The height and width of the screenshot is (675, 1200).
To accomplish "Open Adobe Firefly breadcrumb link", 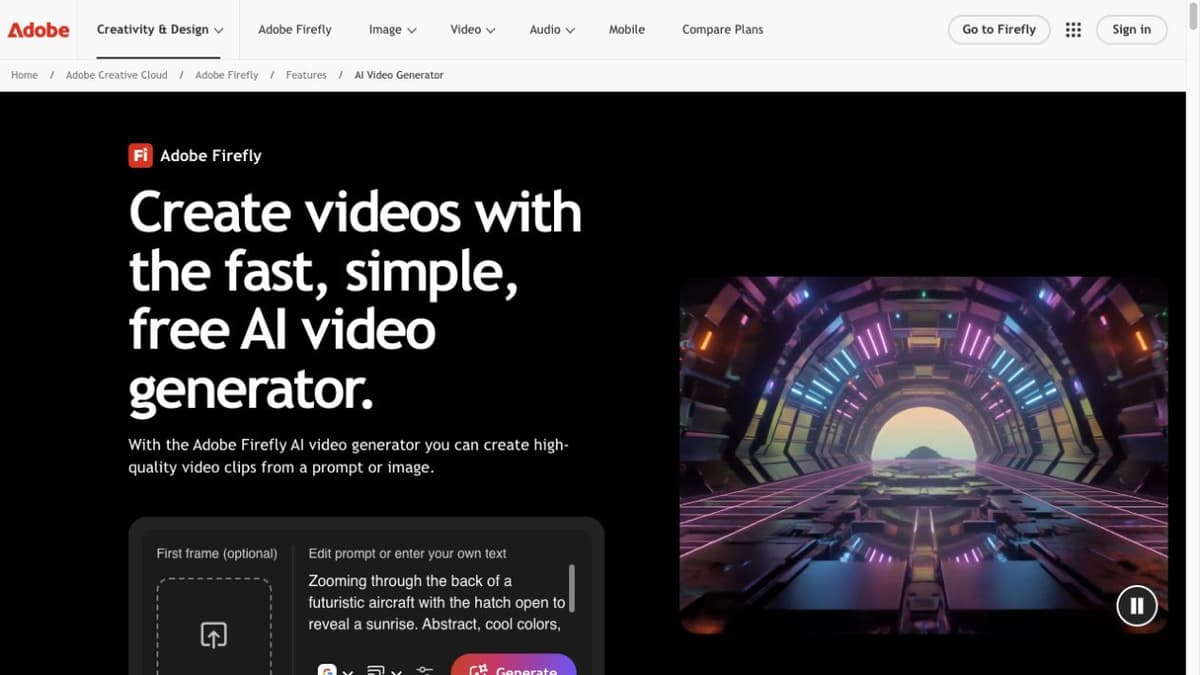I will click(x=227, y=75).
